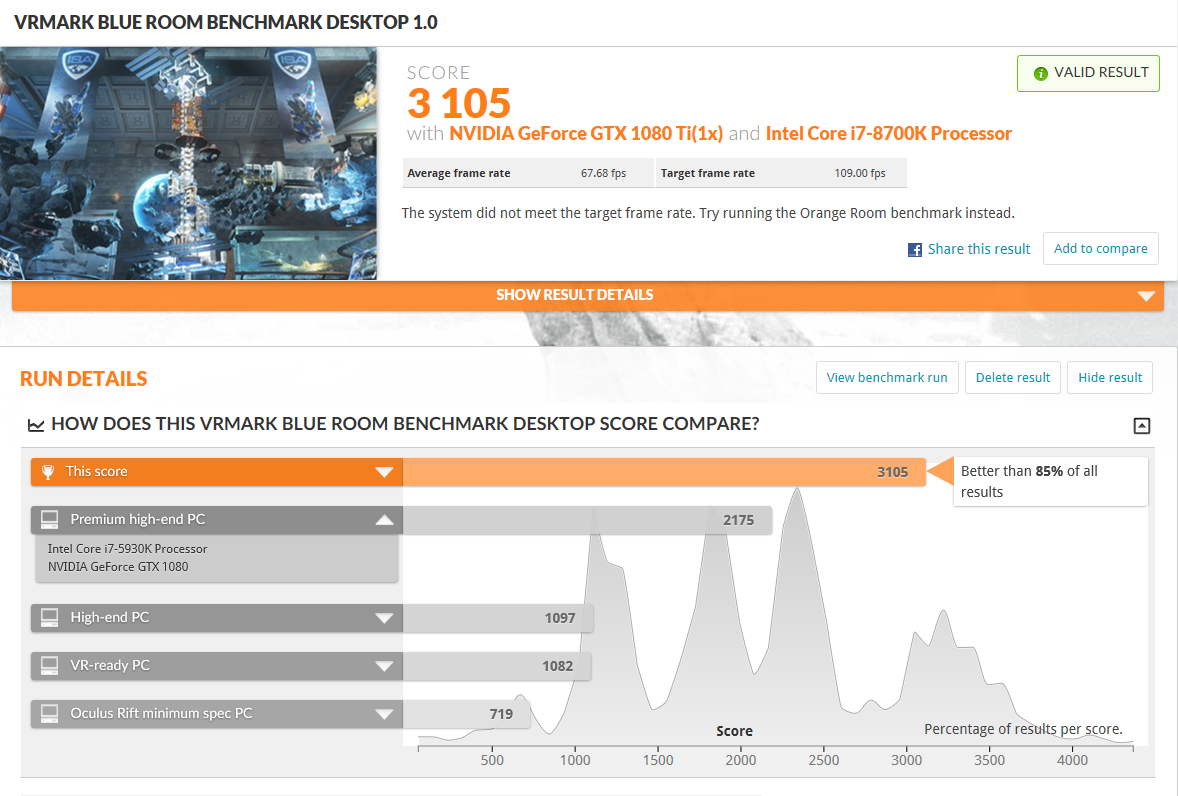Click the 719 Oculus minimum spec score

point(467,714)
